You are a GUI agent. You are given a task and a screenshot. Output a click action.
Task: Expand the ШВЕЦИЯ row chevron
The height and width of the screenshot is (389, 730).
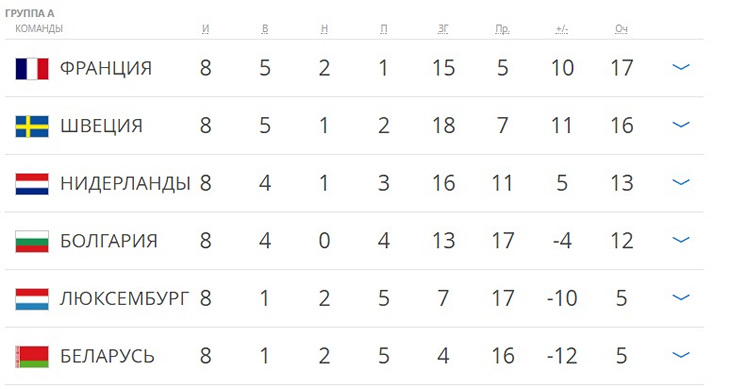[681, 125]
